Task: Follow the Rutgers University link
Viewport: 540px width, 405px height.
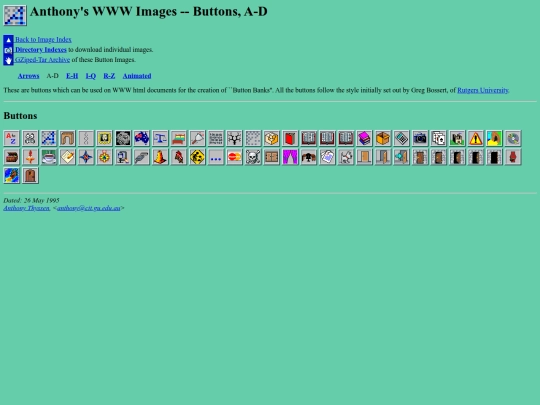Action: click(483, 90)
